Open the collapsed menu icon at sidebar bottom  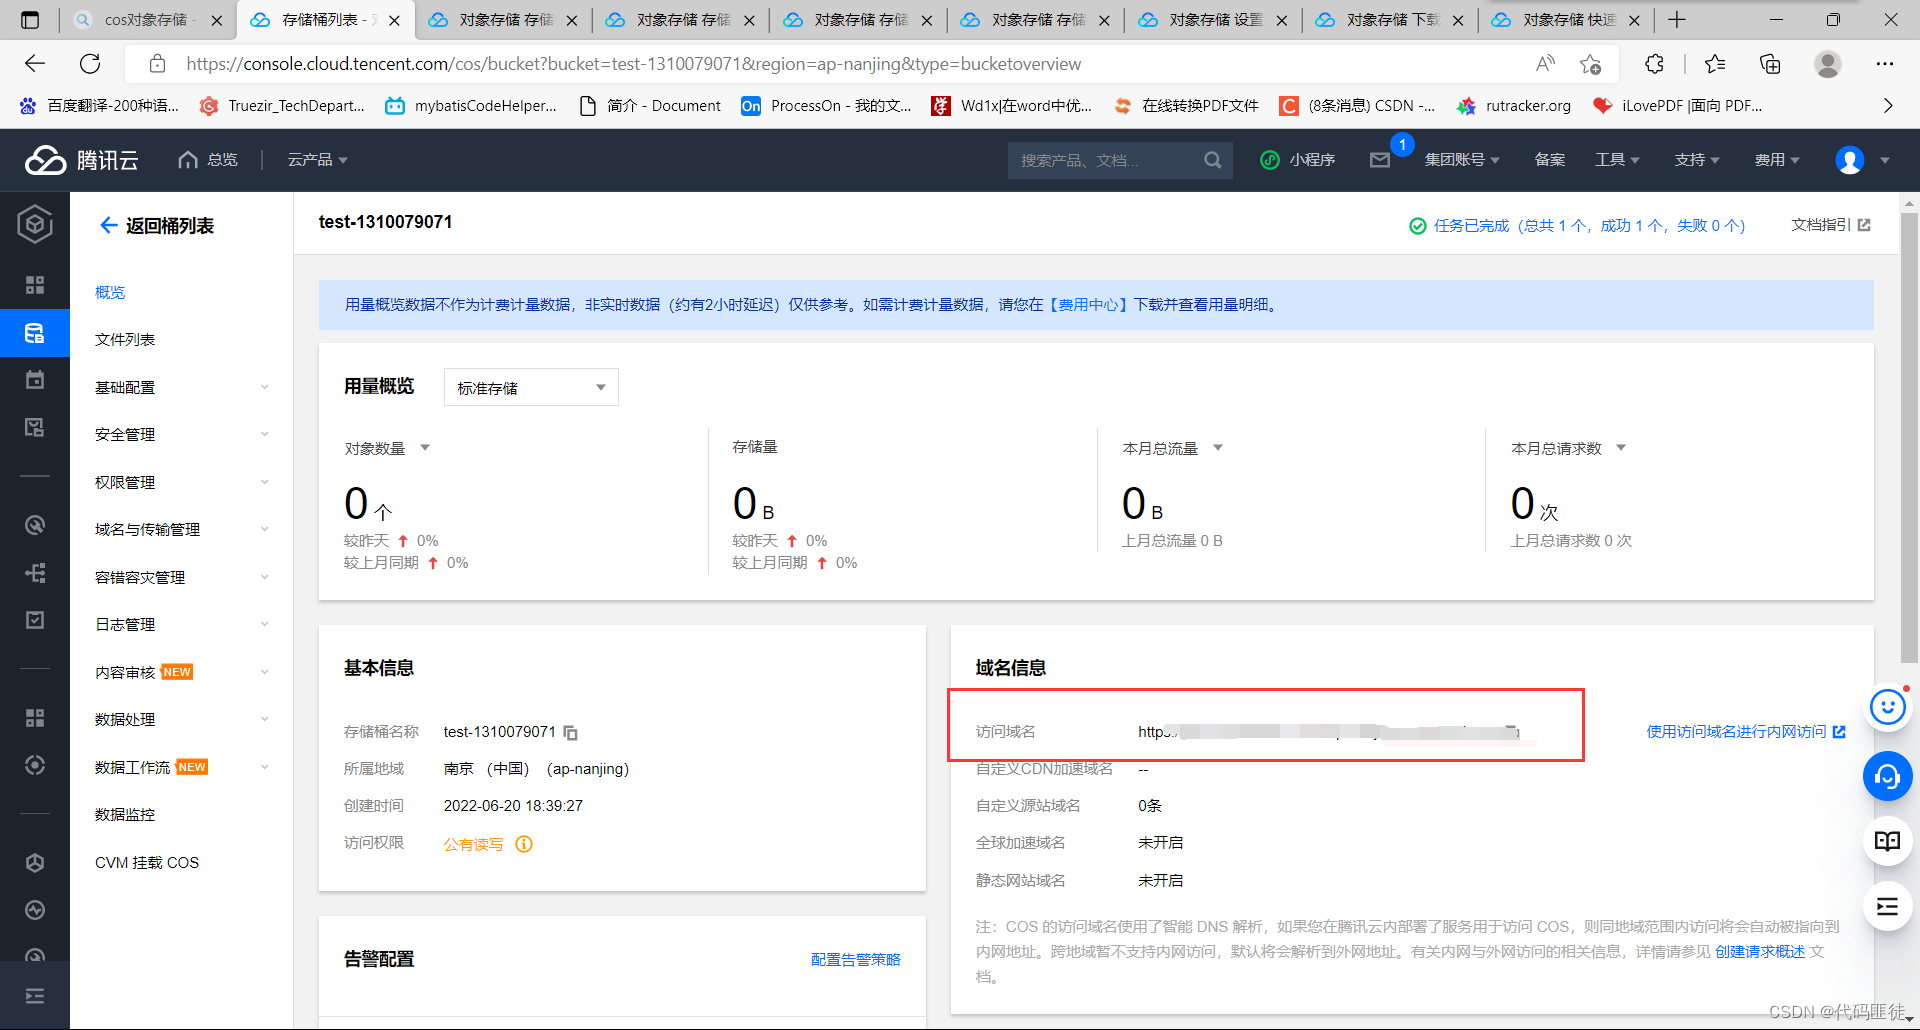click(34, 996)
